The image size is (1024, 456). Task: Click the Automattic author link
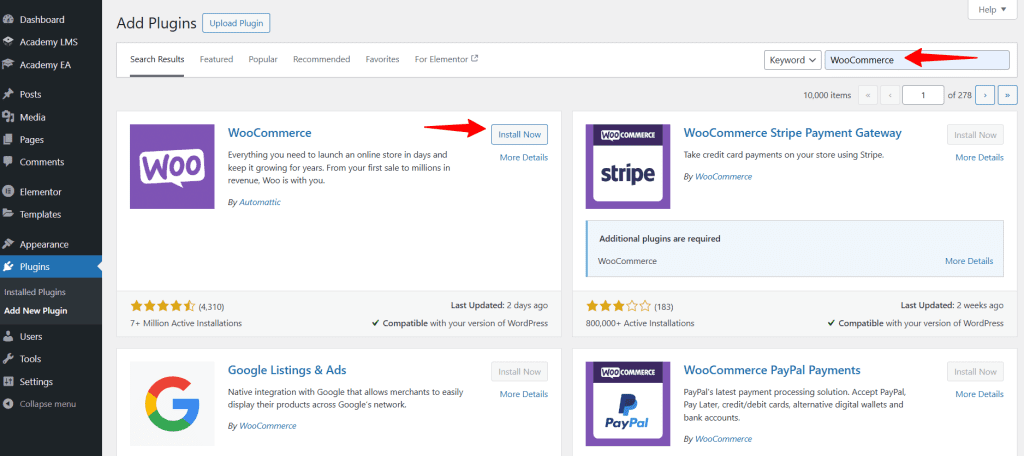click(x=260, y=203)
